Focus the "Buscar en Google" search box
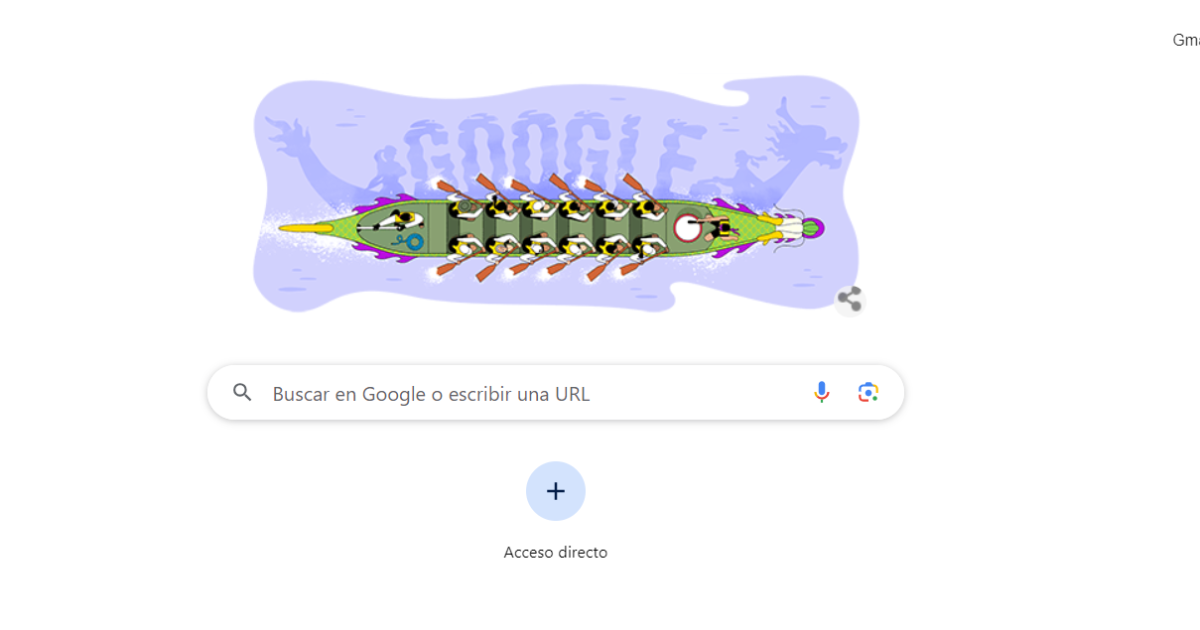This screenshot has width=1200, height=630. [x=556, y=393]
